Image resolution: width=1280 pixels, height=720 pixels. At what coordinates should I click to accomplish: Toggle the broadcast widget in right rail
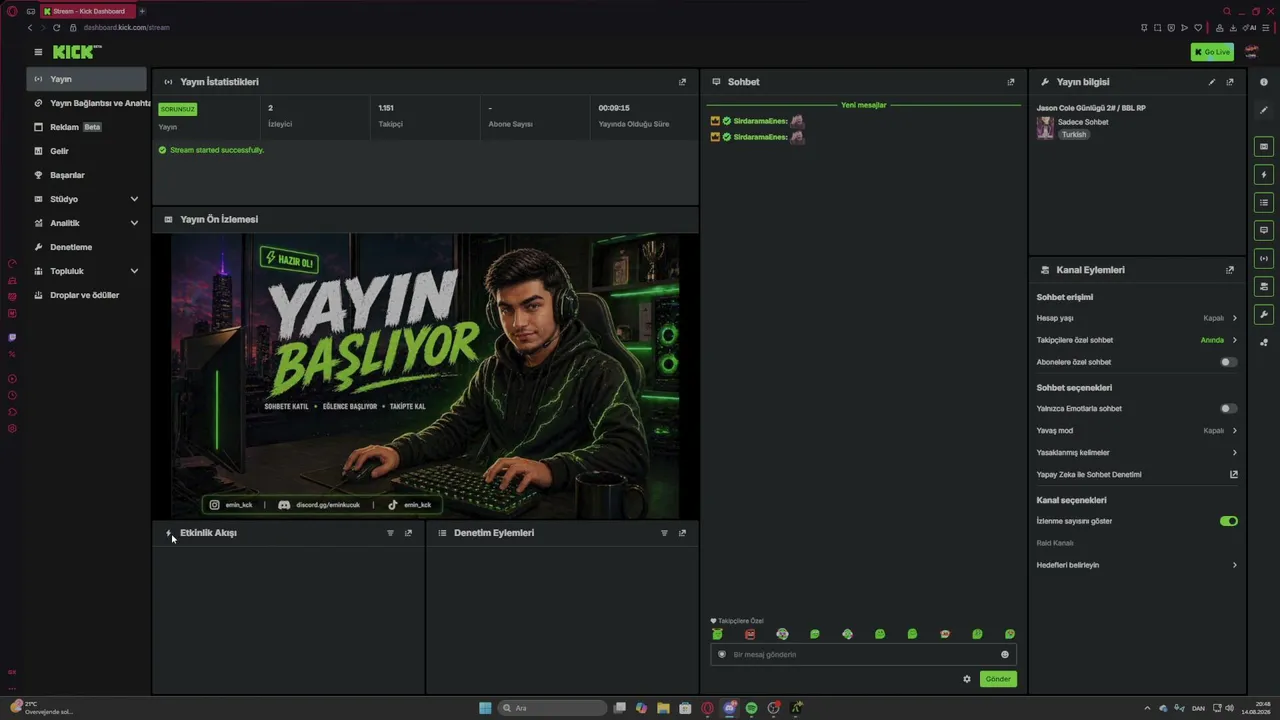tap(1264, 259)
